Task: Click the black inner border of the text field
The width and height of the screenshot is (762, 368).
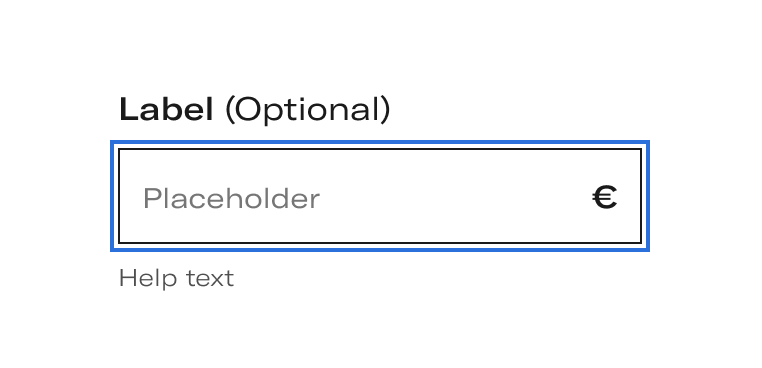Action: [380, 149]
